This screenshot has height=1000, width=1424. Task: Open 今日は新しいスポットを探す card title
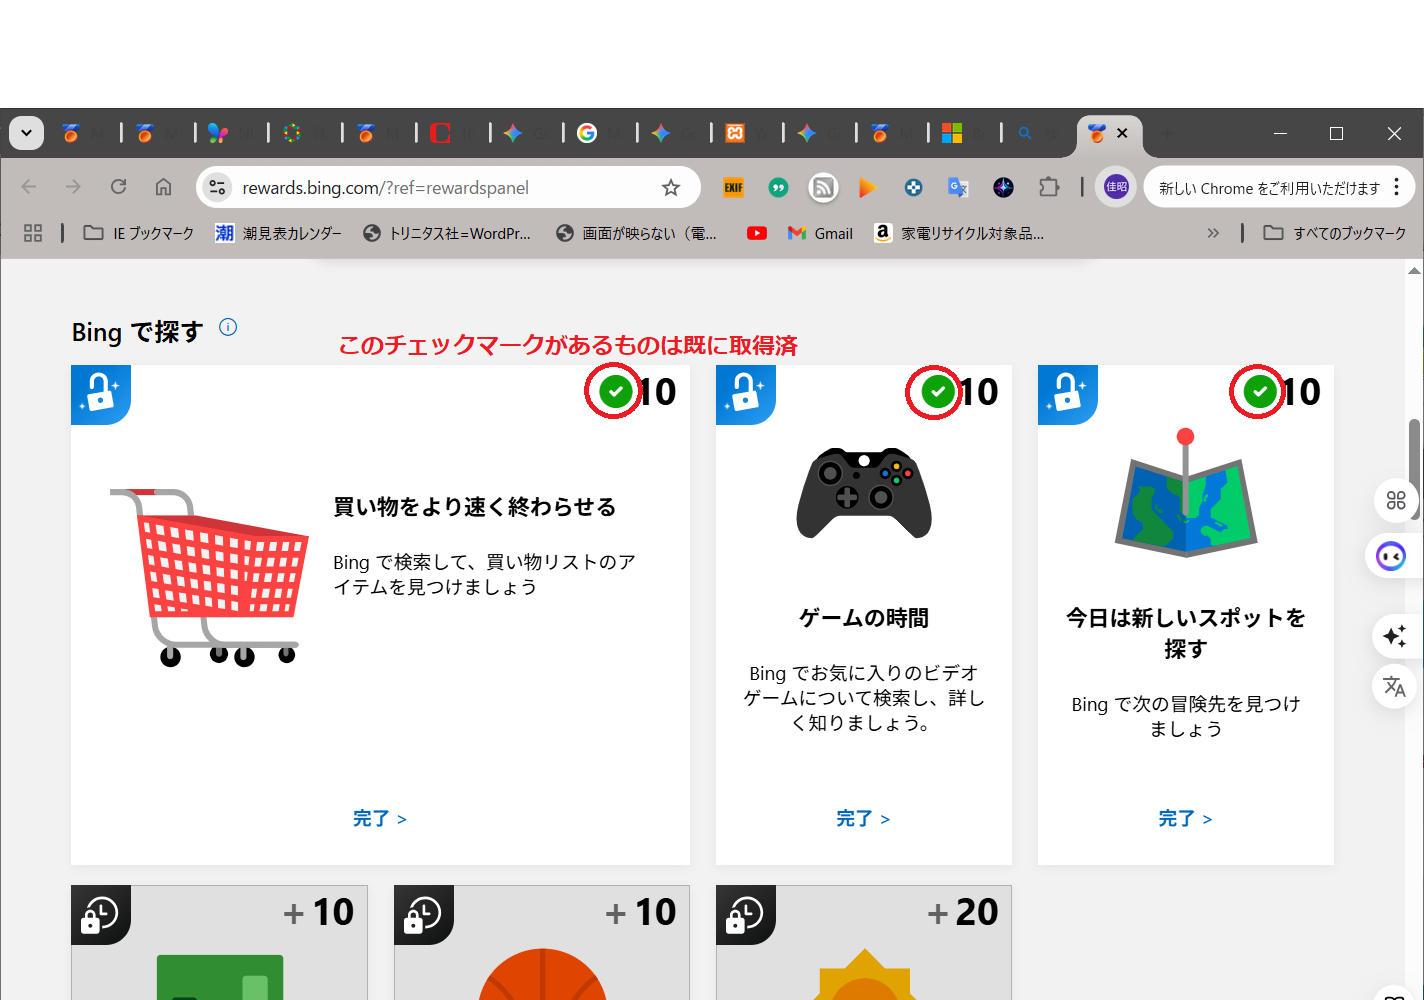click(1186, 633)
